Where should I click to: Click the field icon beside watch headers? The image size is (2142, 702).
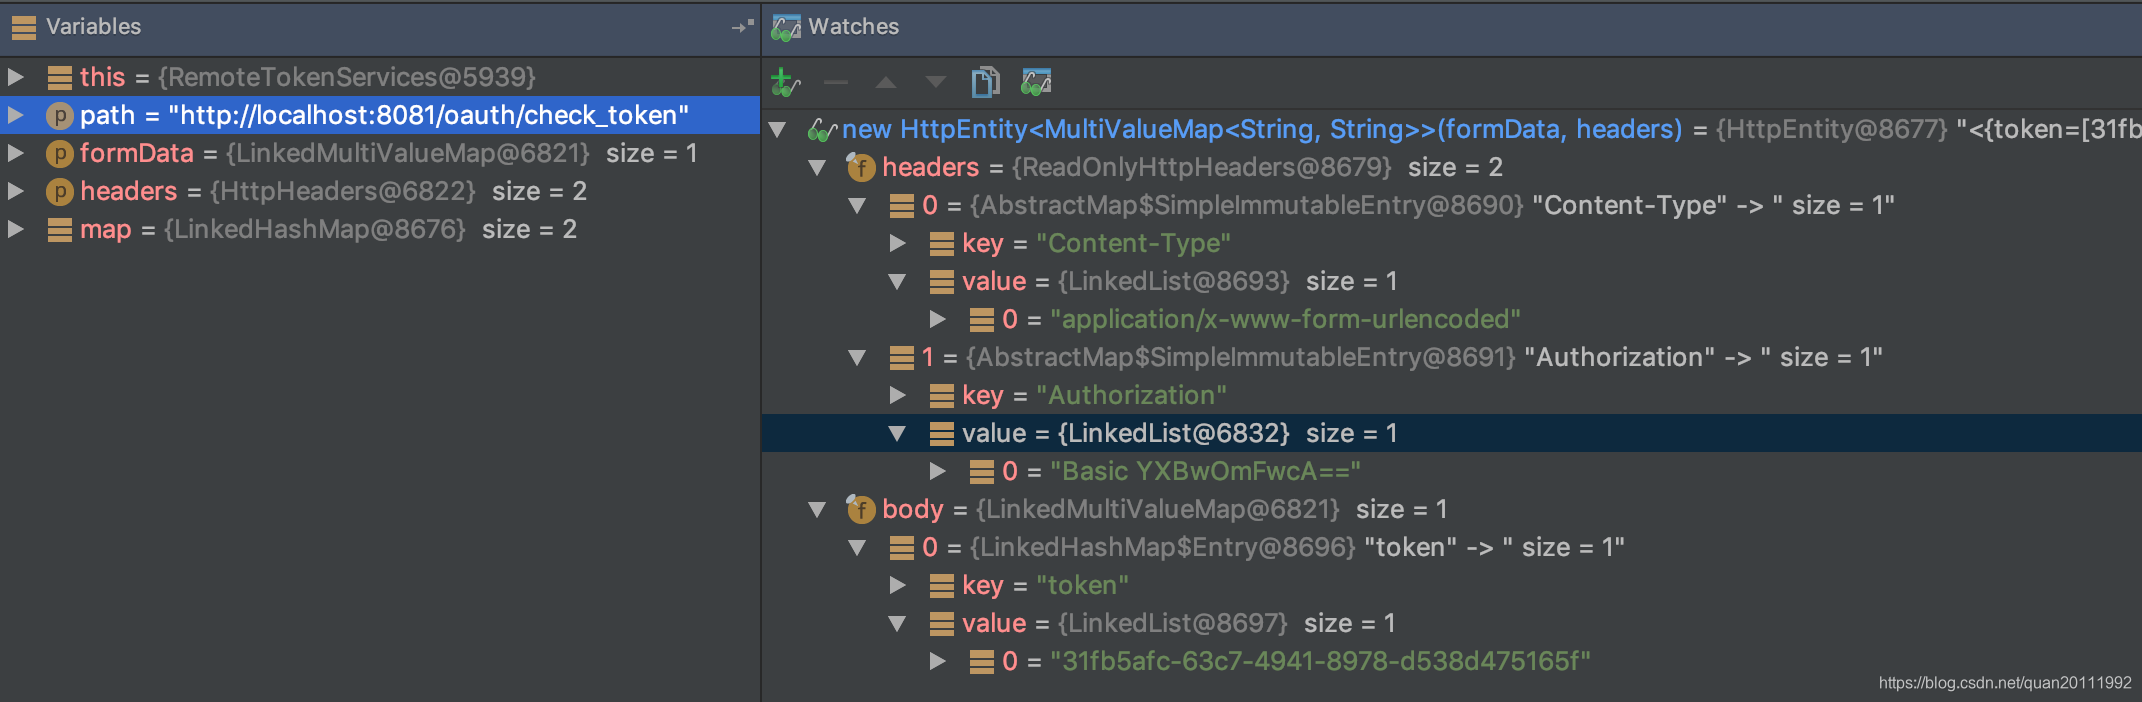tap(860, 167)
